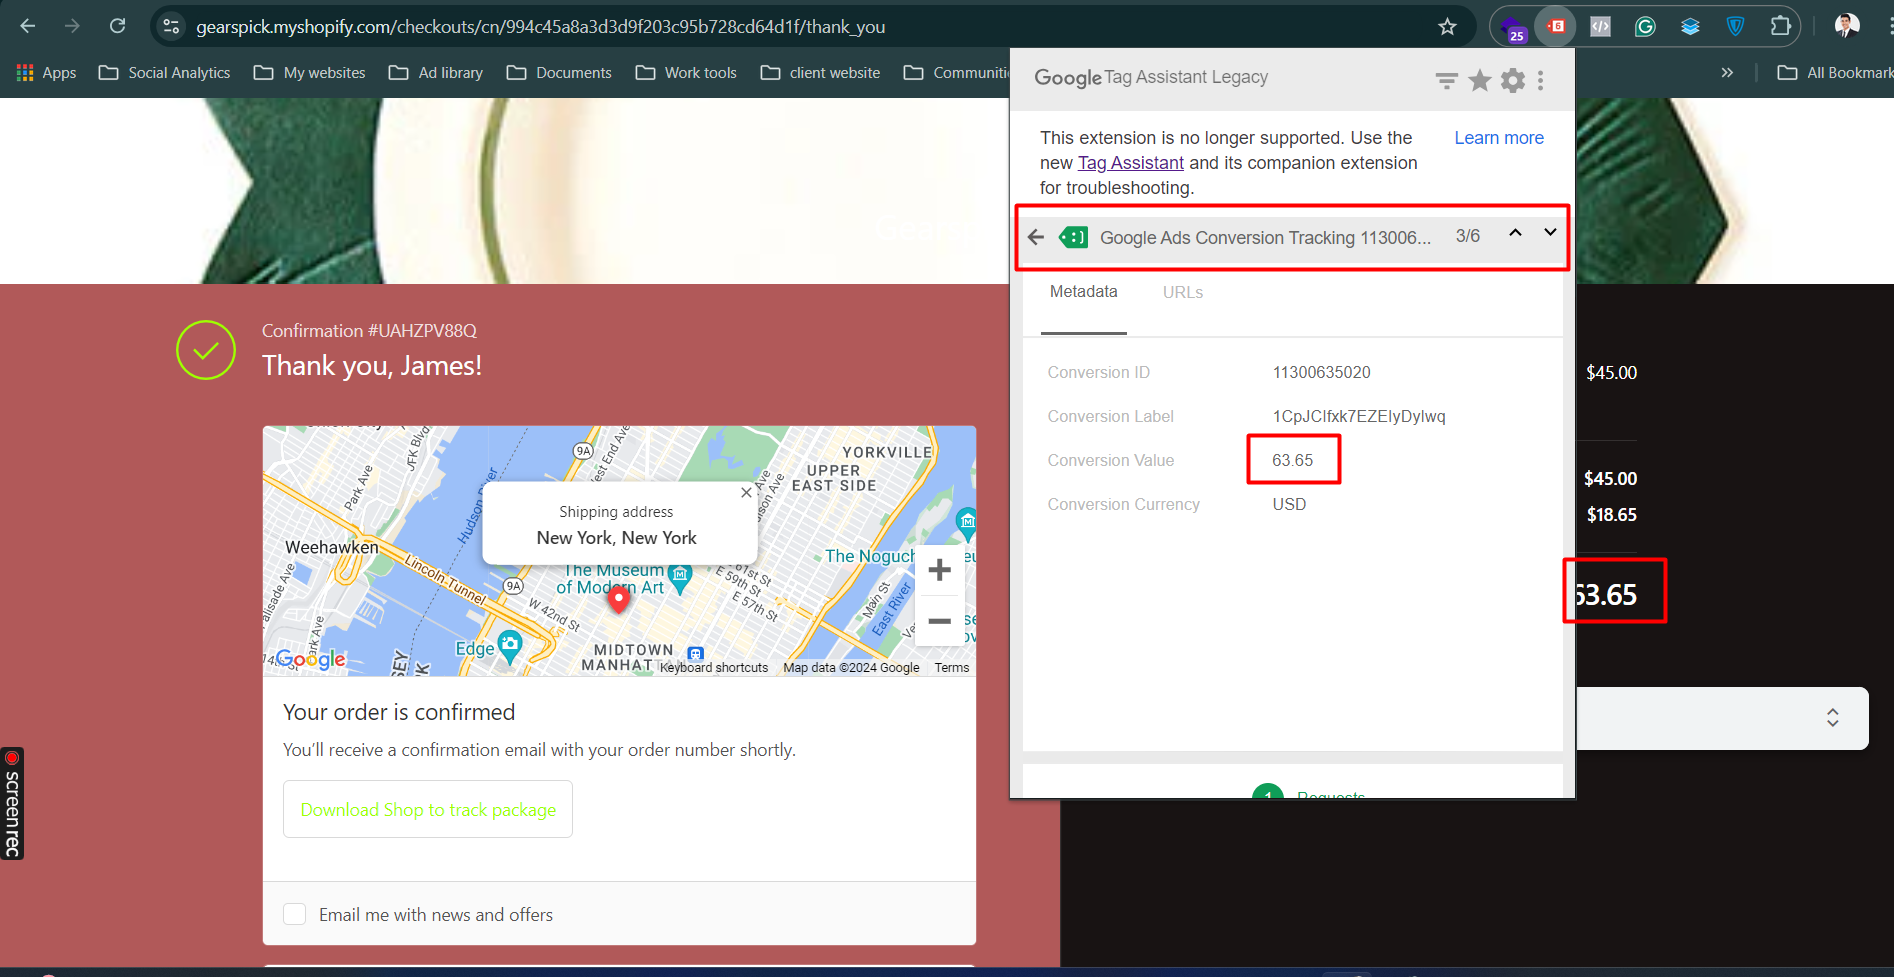This screenshot has height=977, width=1894.
Task: Click the browser forward arrow
Action: (x=72, y=26)
